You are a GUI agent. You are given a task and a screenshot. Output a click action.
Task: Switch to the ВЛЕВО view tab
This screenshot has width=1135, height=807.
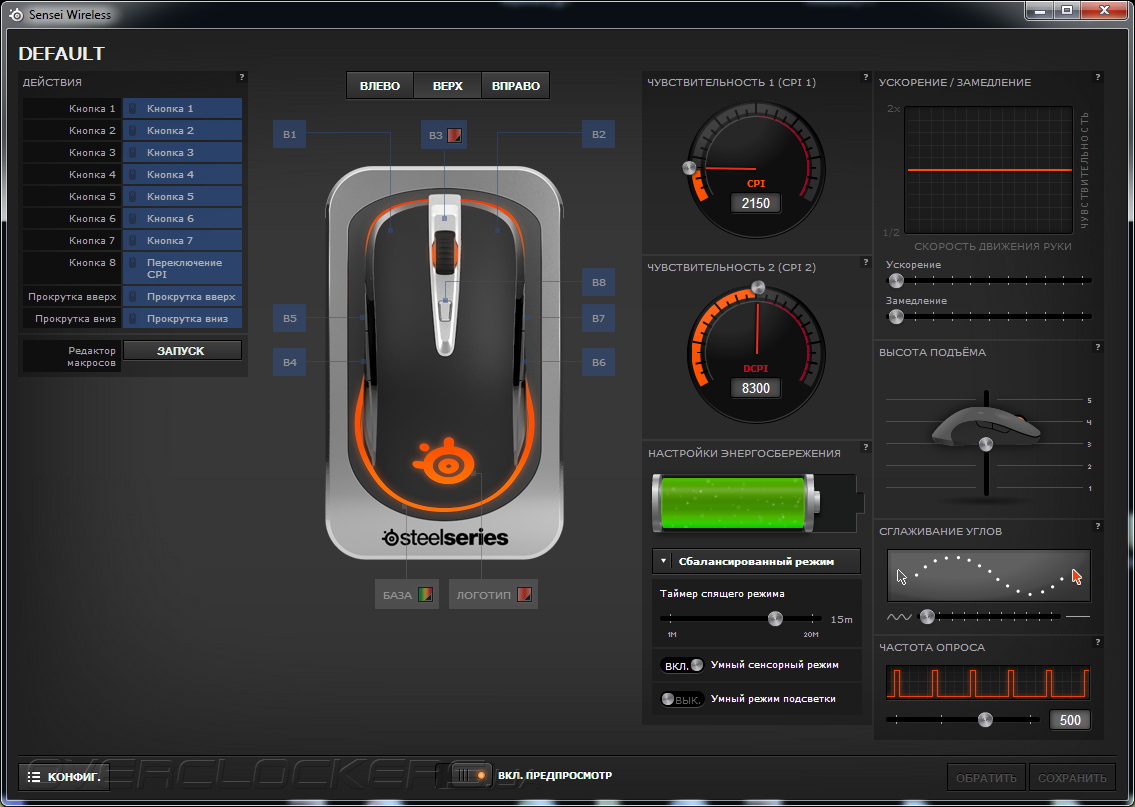380,85
